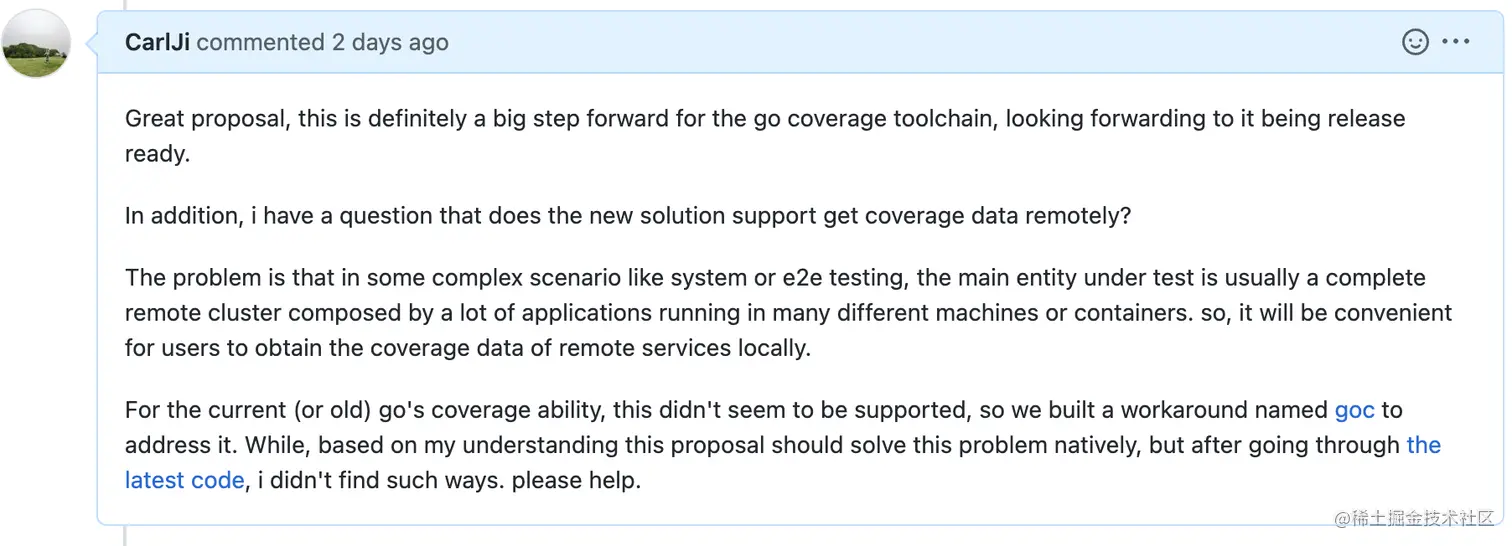This screenshot has height=546, width=1512.
Task: Click the "2 days ago" timestamp
Action: [x=390, y=42]
